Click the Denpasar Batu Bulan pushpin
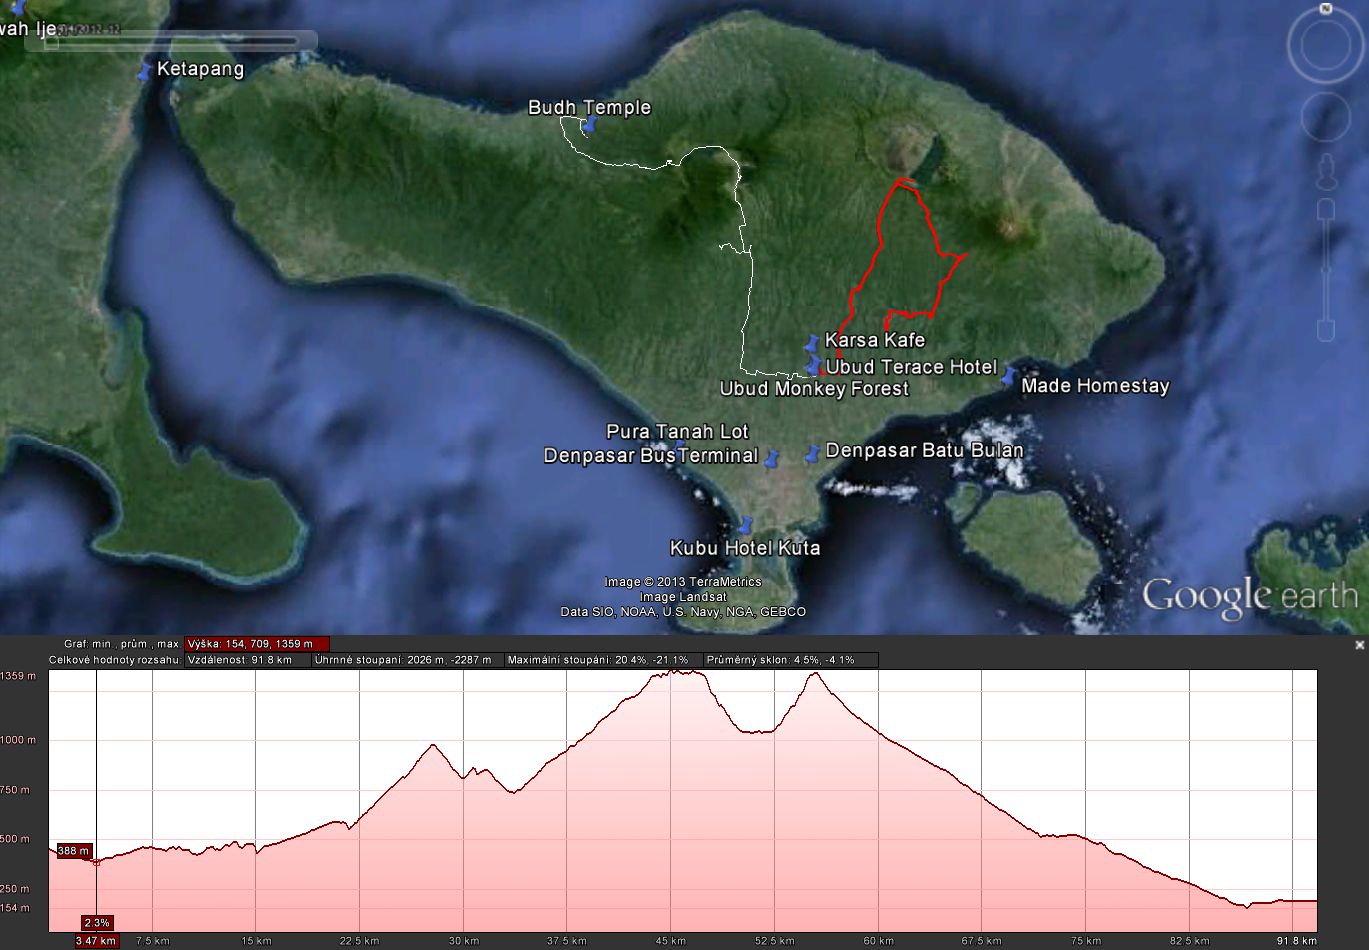This screenshot has width=1369, height=950. (x=813, y=454)
